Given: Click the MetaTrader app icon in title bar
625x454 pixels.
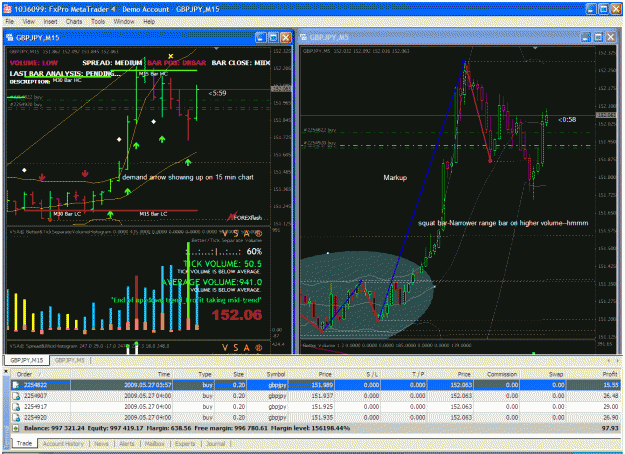Looking at the screenshot, I should click(x=7, y=8).
